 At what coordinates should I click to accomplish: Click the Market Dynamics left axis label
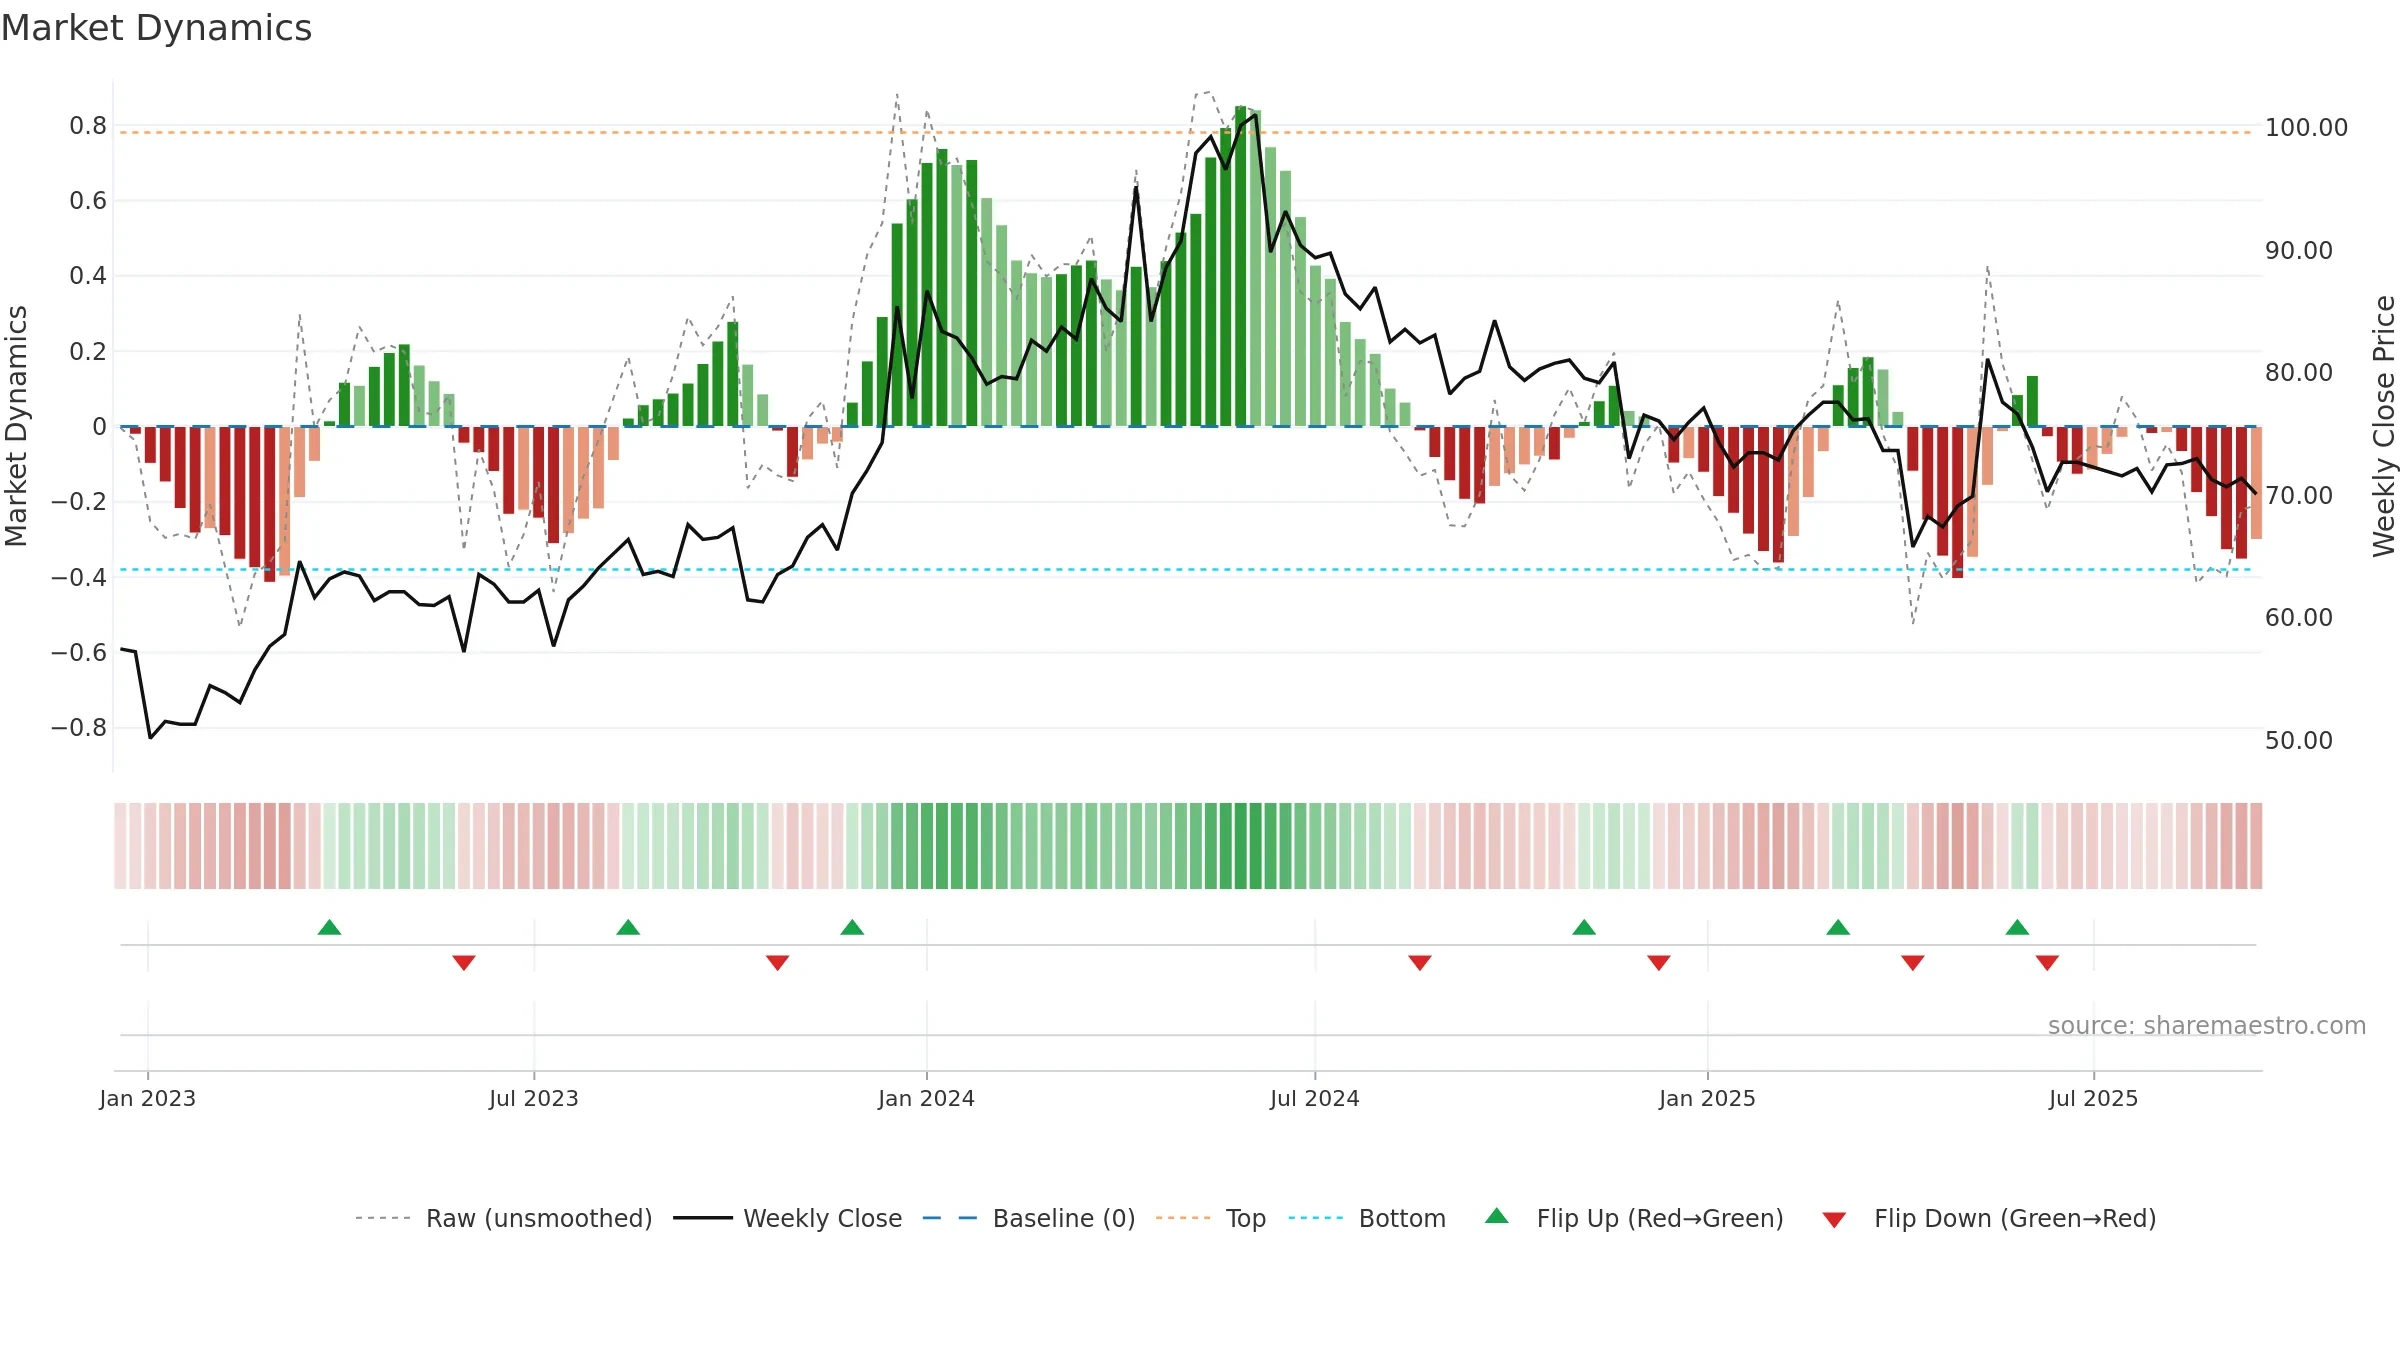pos(16,426)
